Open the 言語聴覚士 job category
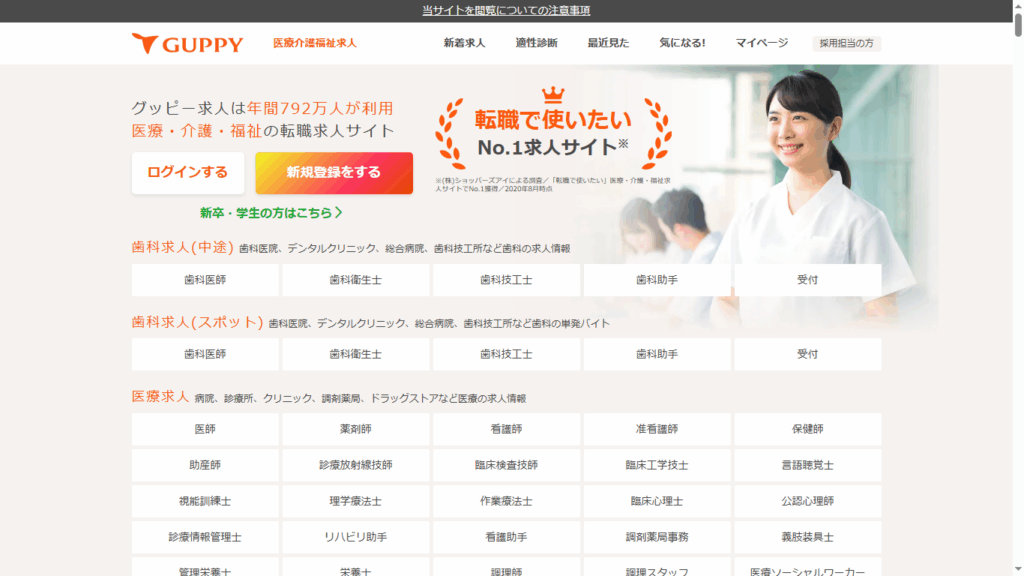This screenshot has height=576, width=1024. [x=807, y=465]
